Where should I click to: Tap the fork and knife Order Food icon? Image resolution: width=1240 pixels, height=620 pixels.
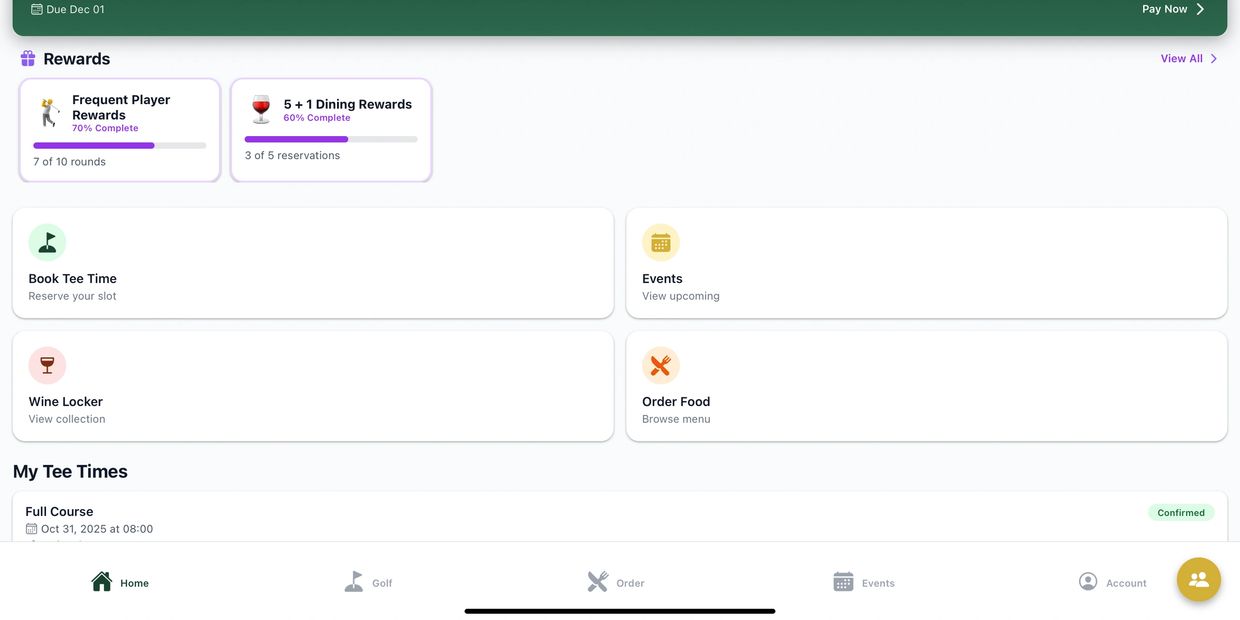[660, 365]
